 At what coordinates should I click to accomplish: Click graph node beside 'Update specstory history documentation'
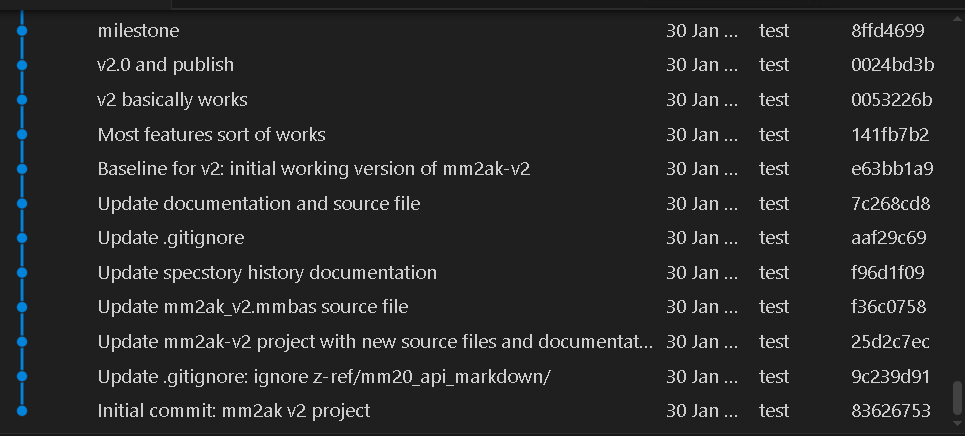[x=22, y=273]
